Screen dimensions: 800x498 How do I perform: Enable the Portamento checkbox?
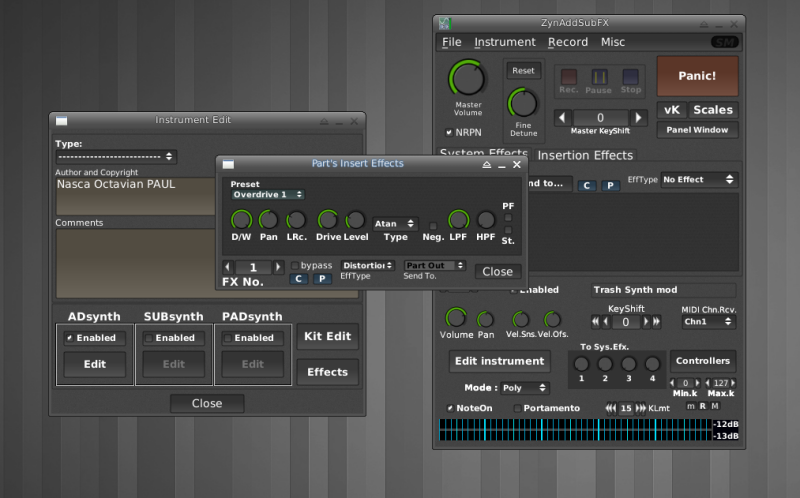click(517, 408)
